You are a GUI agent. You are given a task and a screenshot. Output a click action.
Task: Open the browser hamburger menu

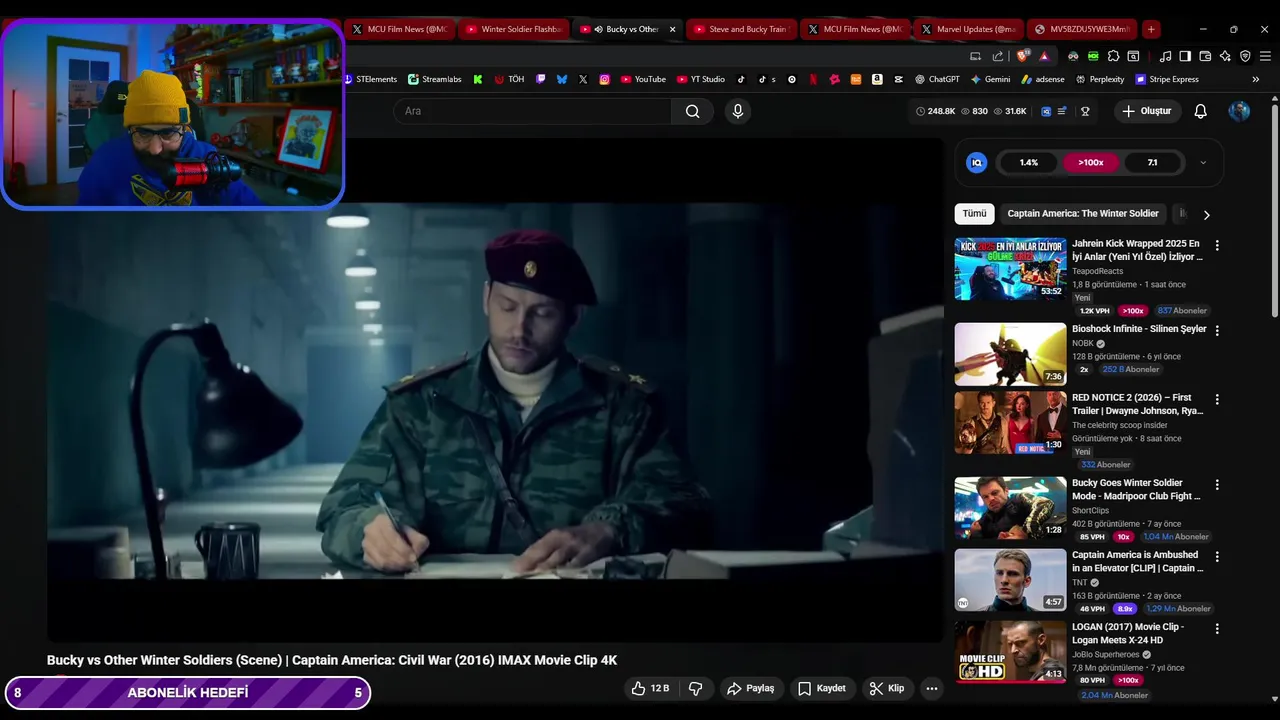(1265, 56)
